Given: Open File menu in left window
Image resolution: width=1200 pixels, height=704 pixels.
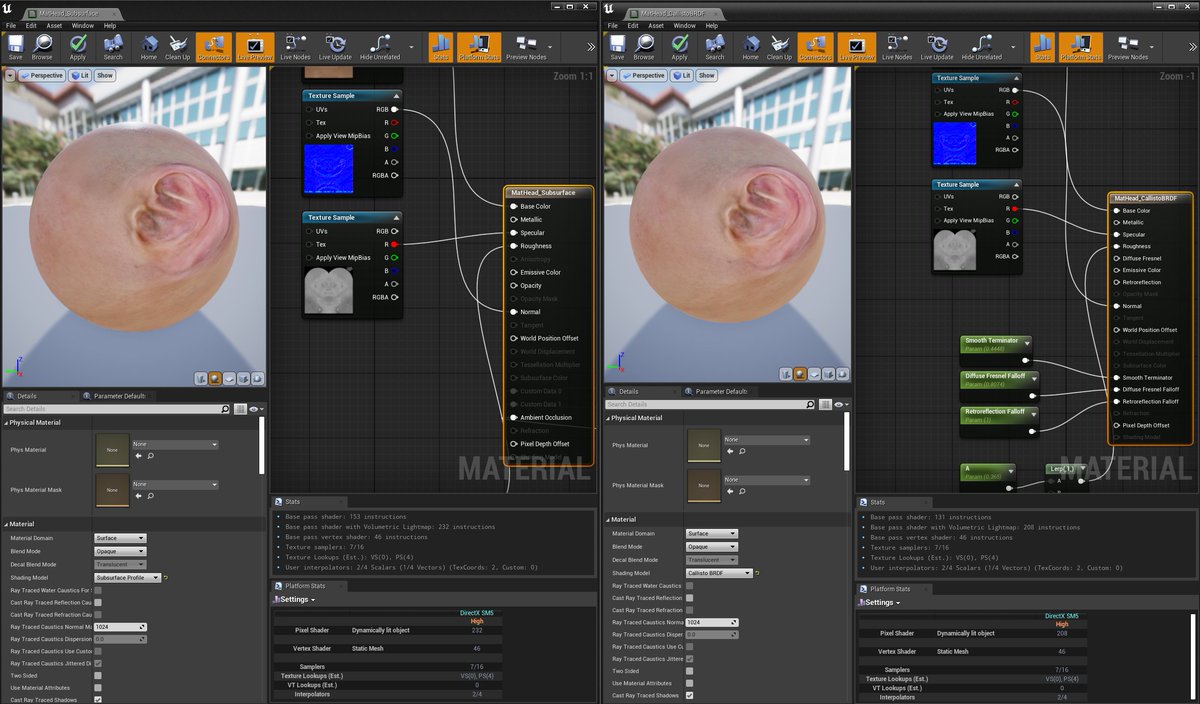Looking at the screenshot, I should pos(10,25).
